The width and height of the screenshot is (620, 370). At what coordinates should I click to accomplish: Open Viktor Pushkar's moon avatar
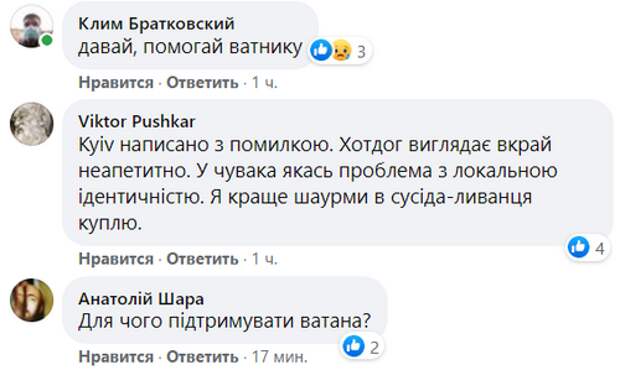coord(32,124)
